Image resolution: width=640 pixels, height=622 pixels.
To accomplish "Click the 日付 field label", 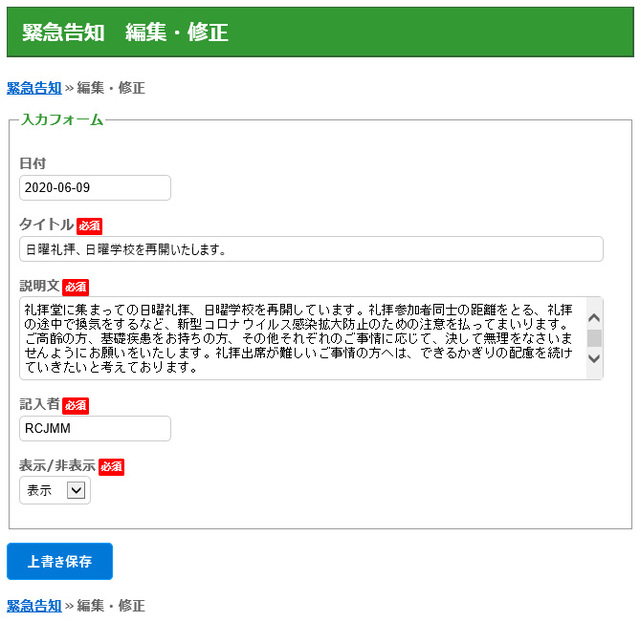I will pos(33,163).
